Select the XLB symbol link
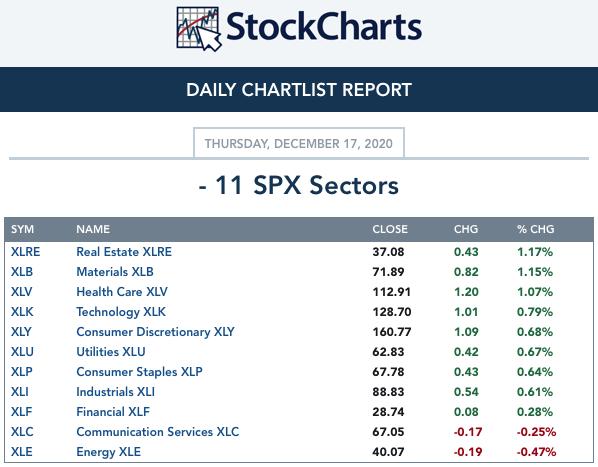Screen dimensions: 598x467 click(22, 272)
